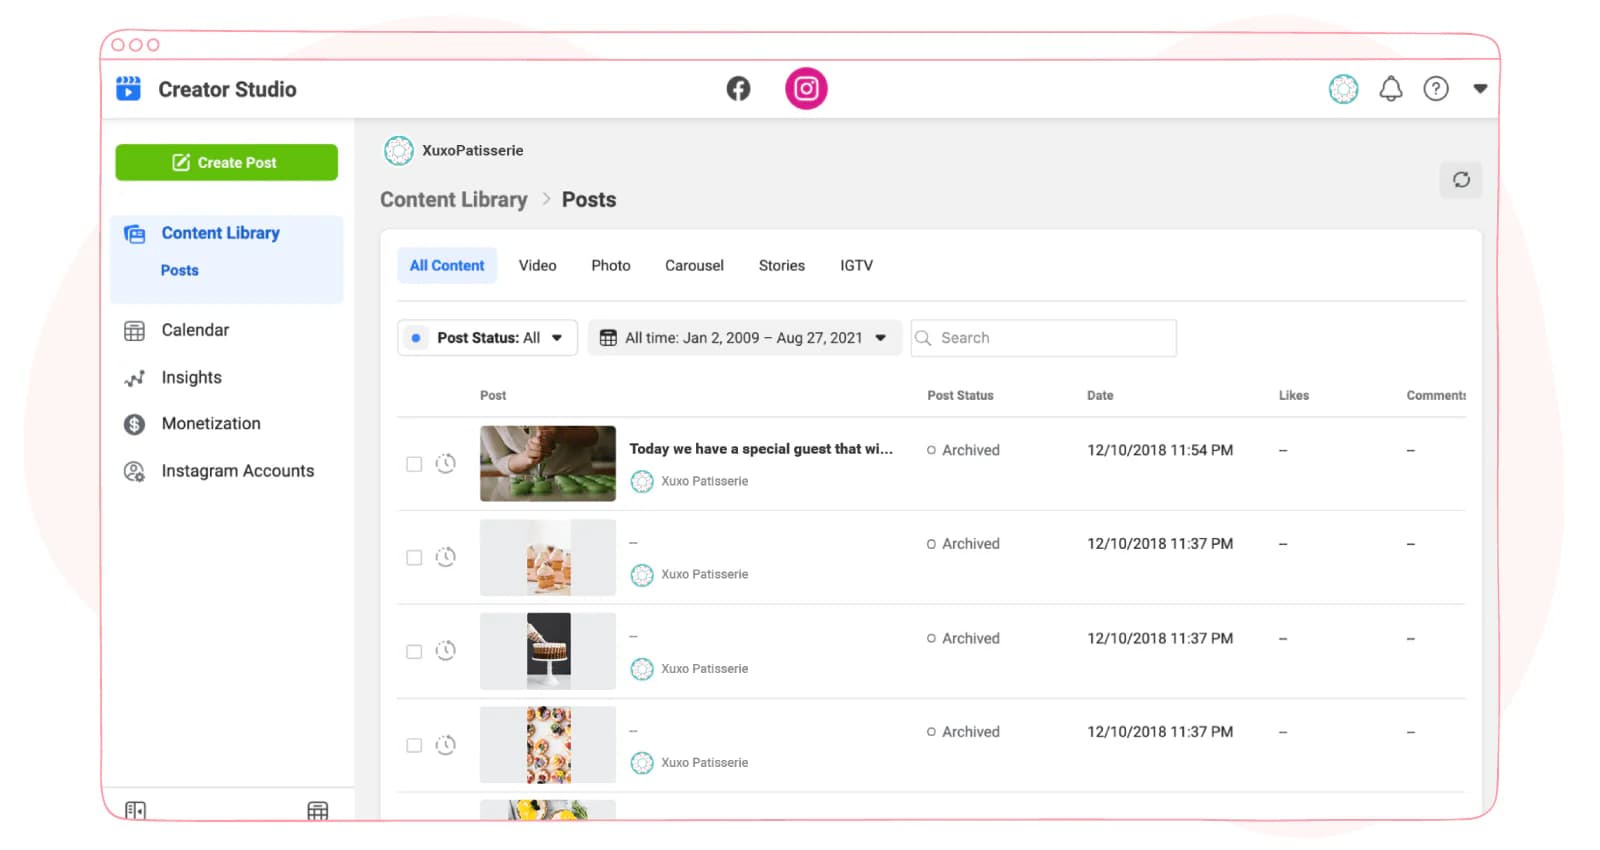
Task: Switch to the Video tab
Action: pos(537,265)
